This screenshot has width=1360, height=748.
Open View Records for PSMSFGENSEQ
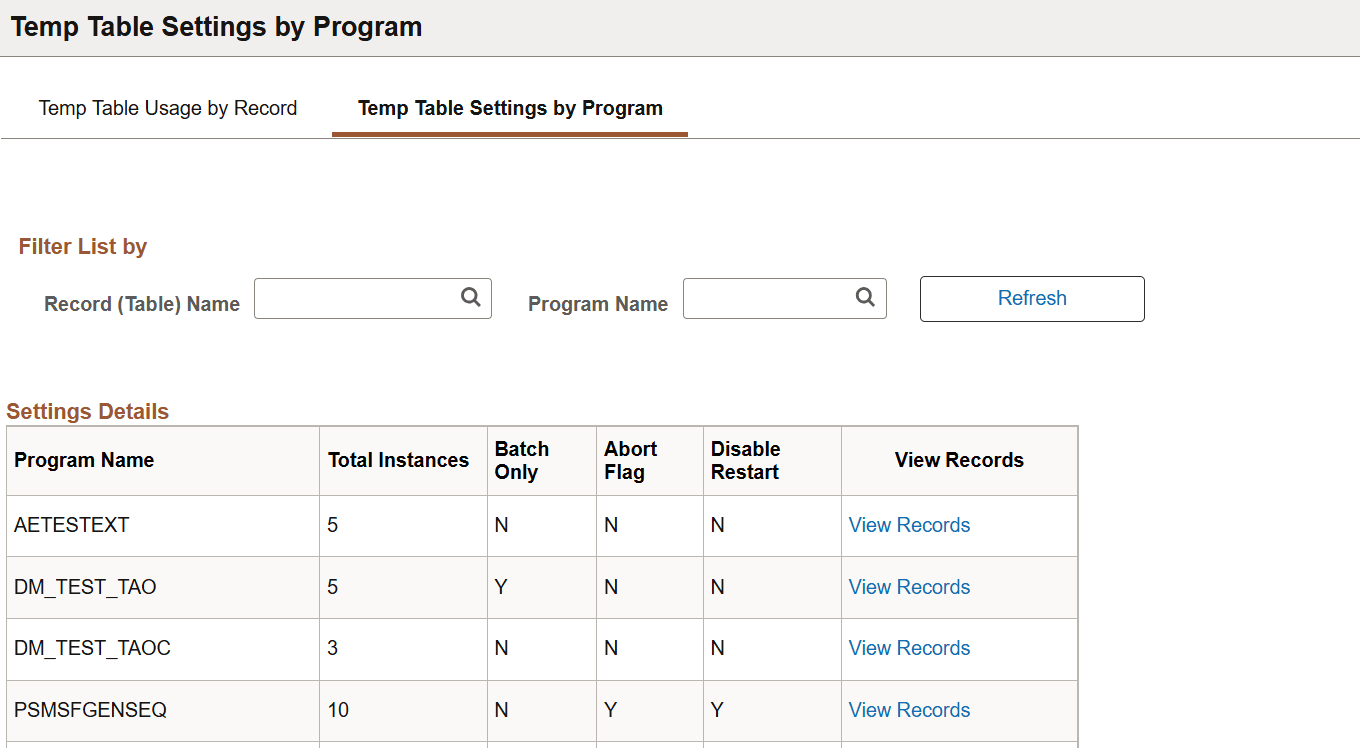908,710
